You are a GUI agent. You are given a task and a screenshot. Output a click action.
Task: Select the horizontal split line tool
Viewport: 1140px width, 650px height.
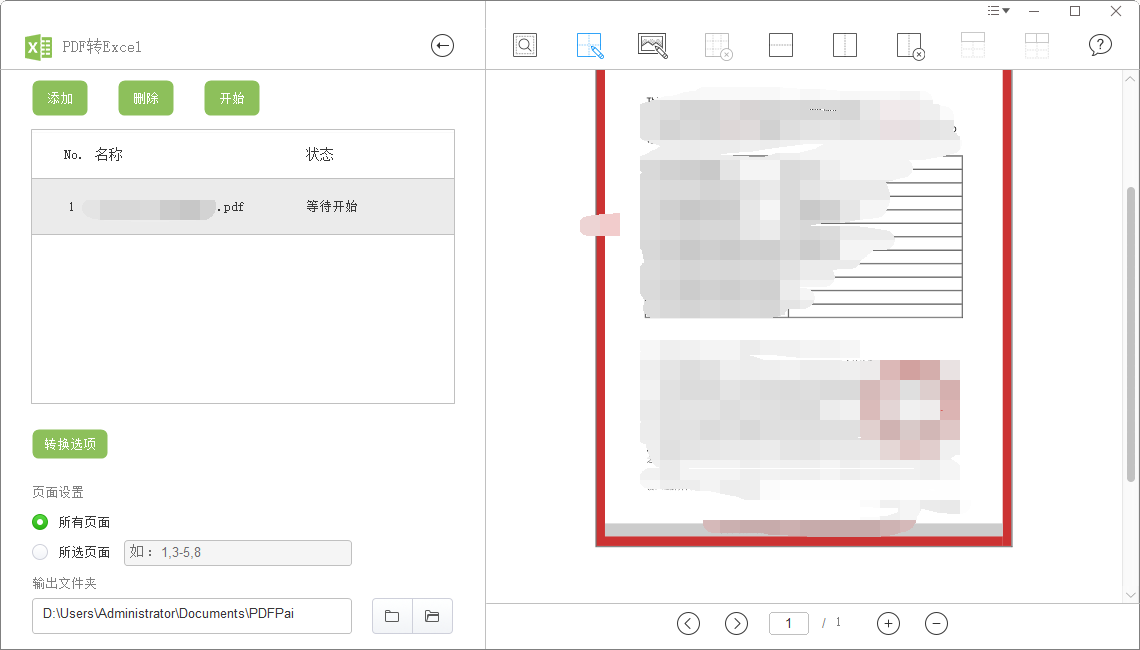pyautogui.click(x=781, y=44)
